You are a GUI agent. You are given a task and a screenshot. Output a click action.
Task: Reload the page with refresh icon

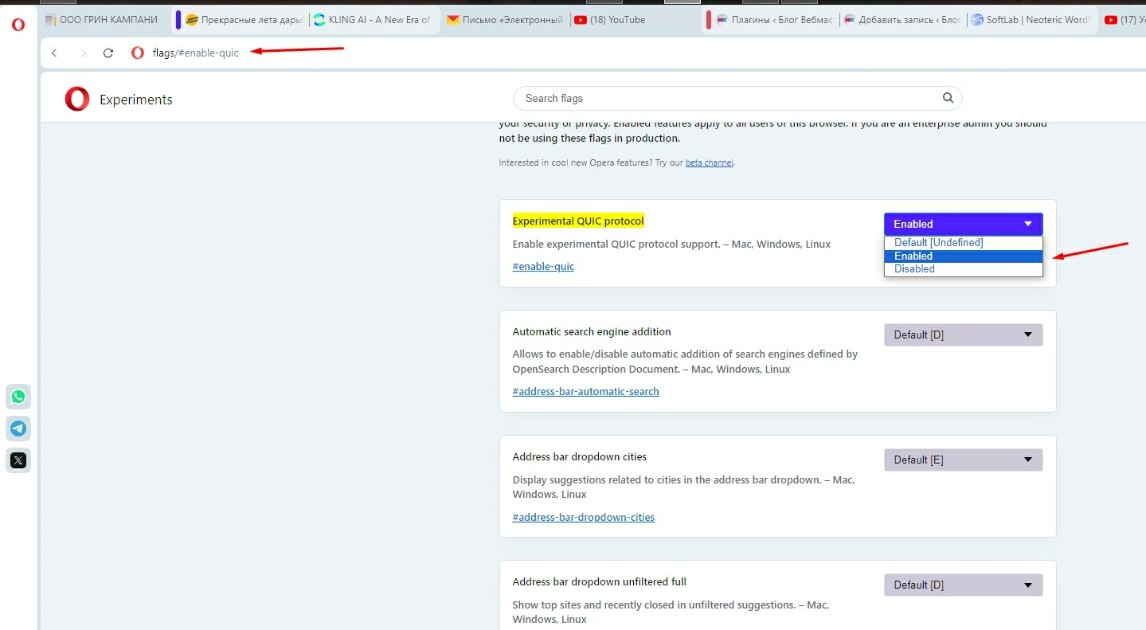coord(108,53)
